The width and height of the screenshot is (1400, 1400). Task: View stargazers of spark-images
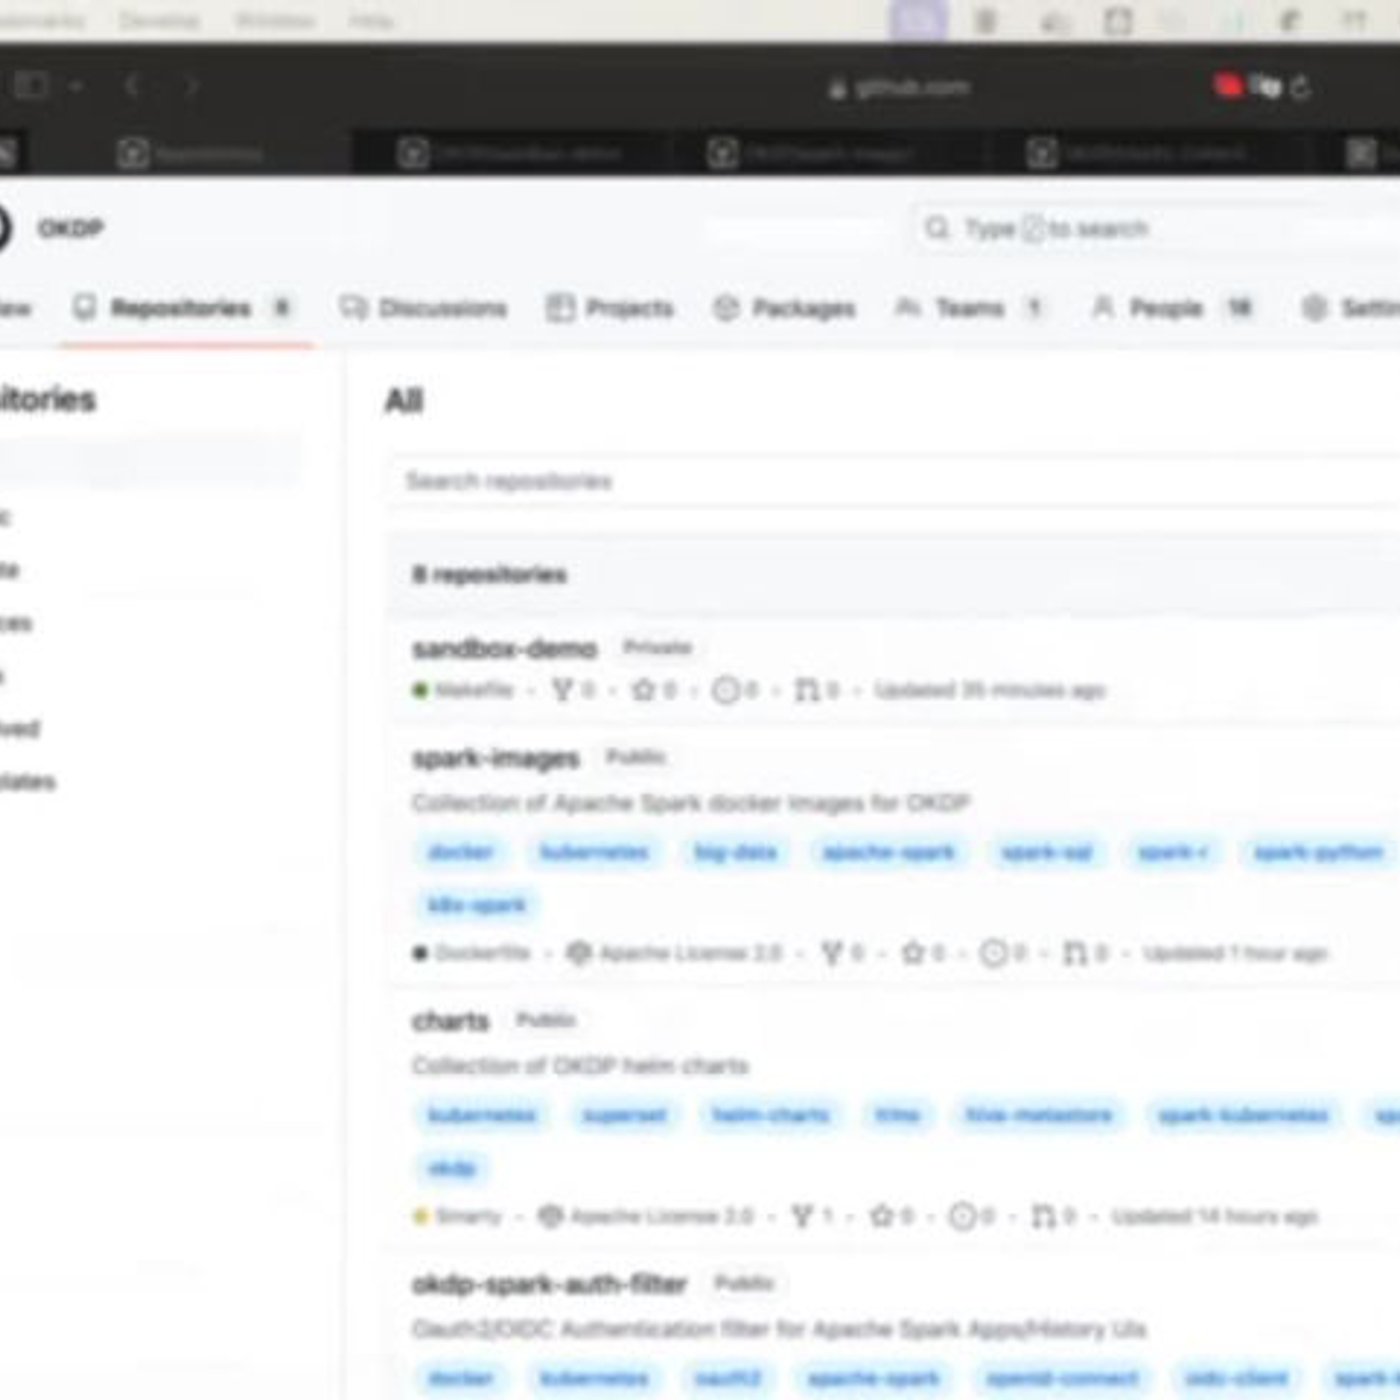923,953
